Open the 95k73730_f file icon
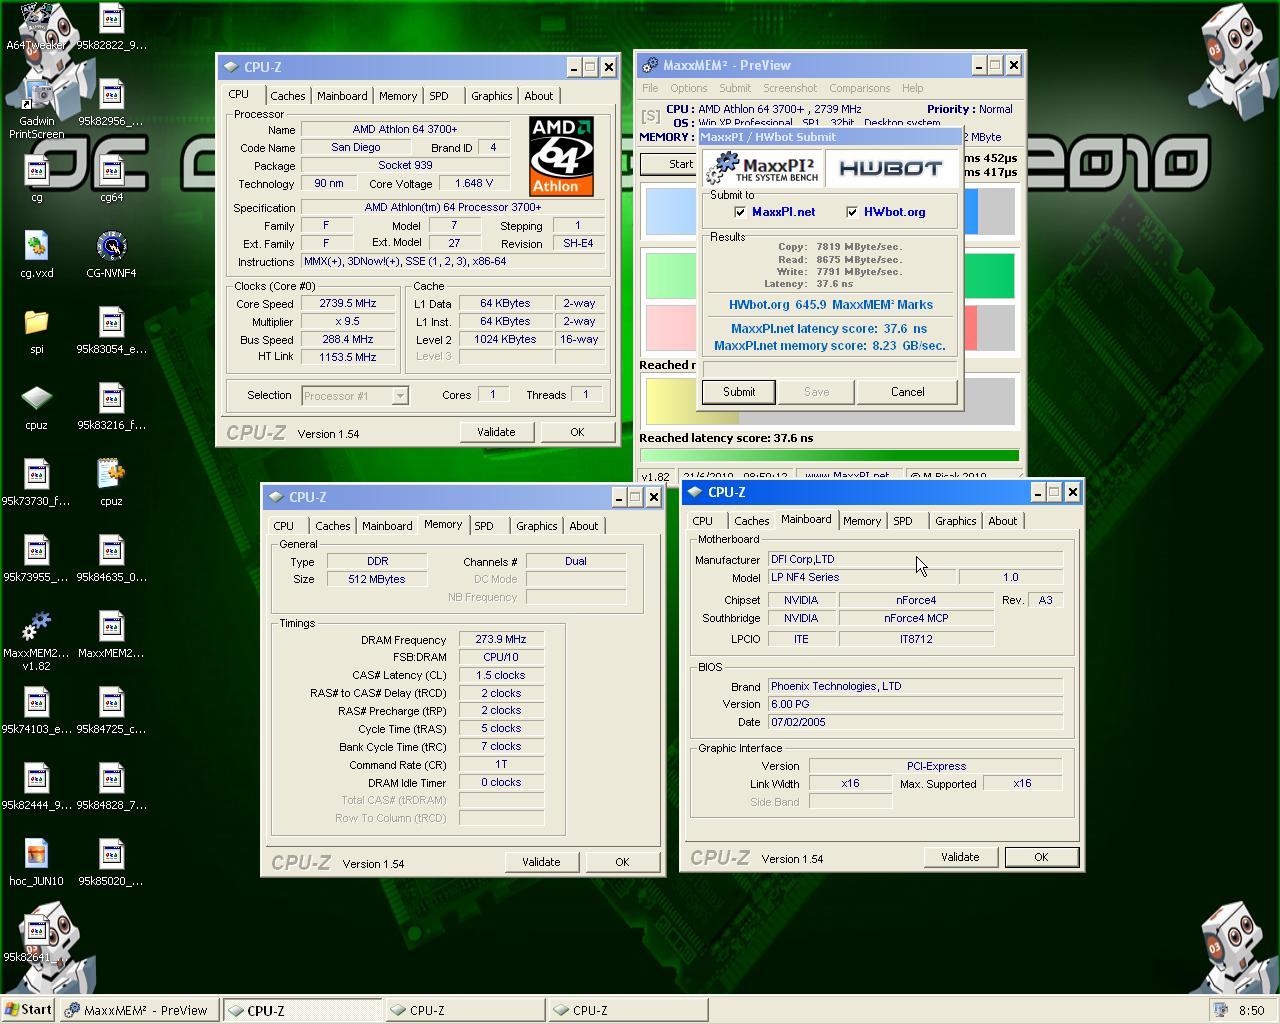The width and height of the screenshot is (1280, 1024). 36,482
